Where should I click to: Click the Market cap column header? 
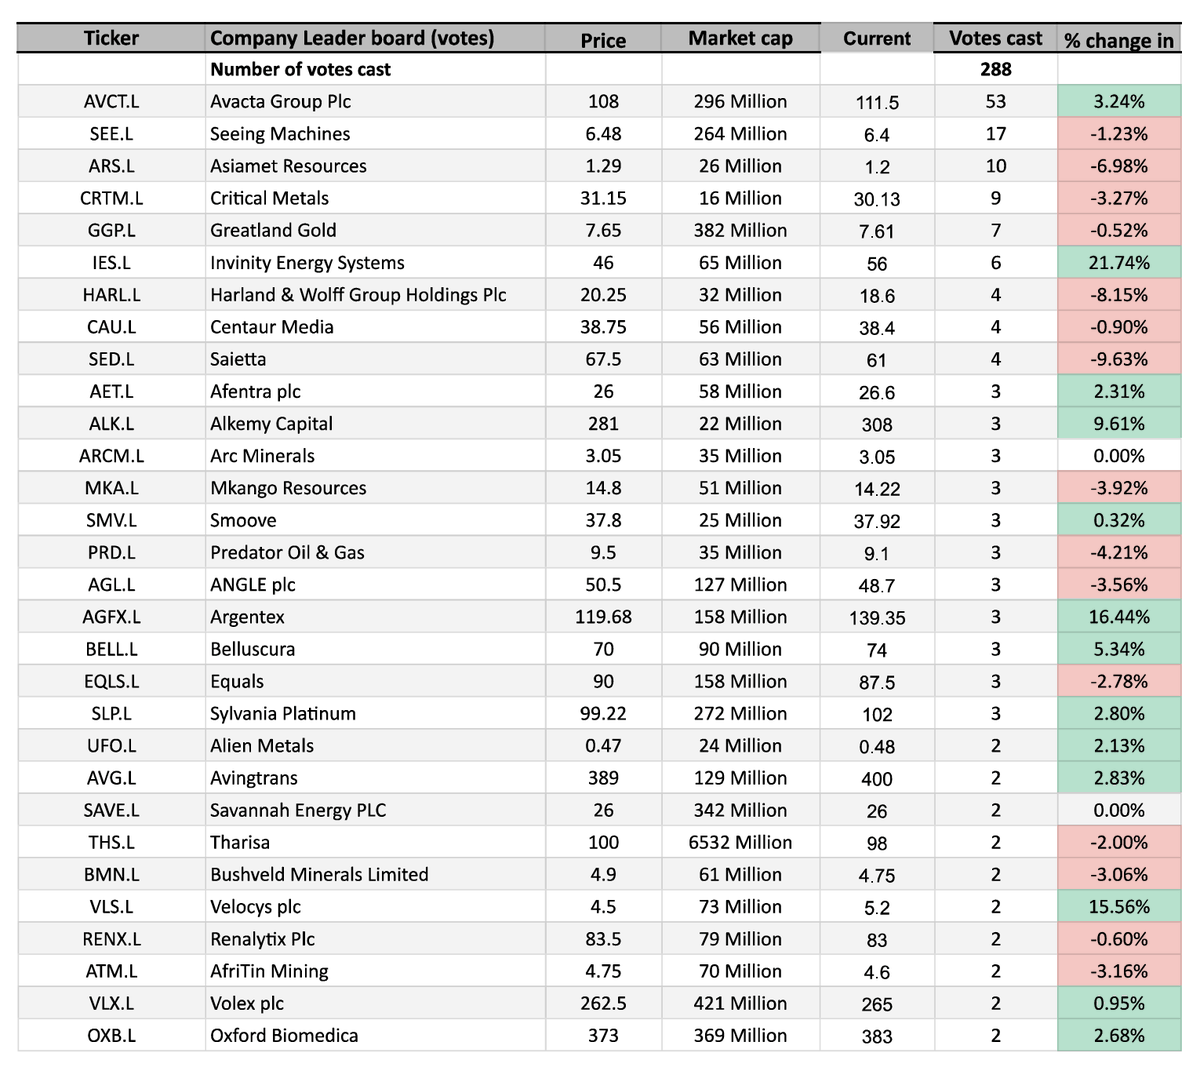pos(740,38)
